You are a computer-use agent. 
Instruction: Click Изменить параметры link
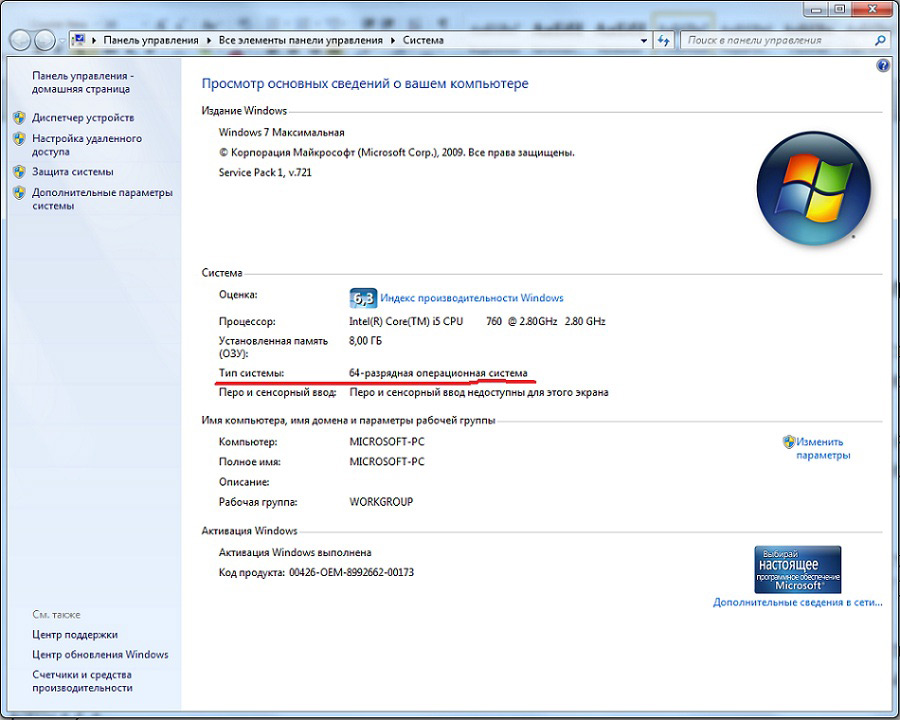coord(823,448)
